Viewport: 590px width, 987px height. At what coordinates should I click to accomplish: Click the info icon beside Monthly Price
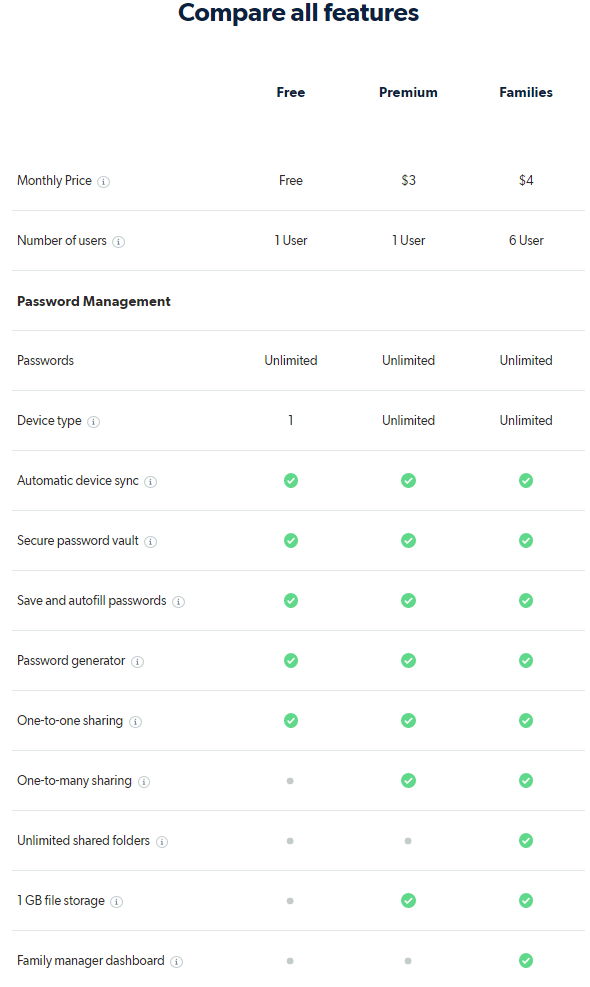pyautogui.click(x=104, y=182)
